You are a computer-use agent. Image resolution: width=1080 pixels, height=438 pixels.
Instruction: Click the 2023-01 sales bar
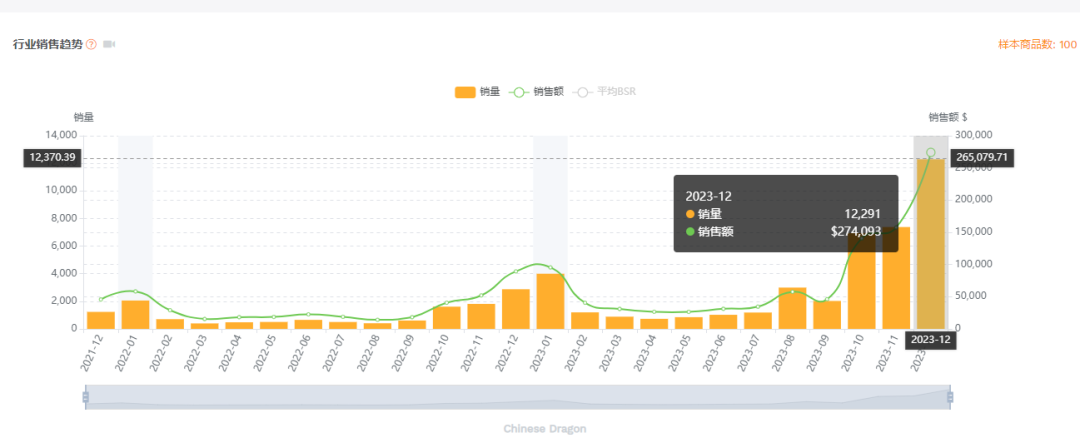550,301
